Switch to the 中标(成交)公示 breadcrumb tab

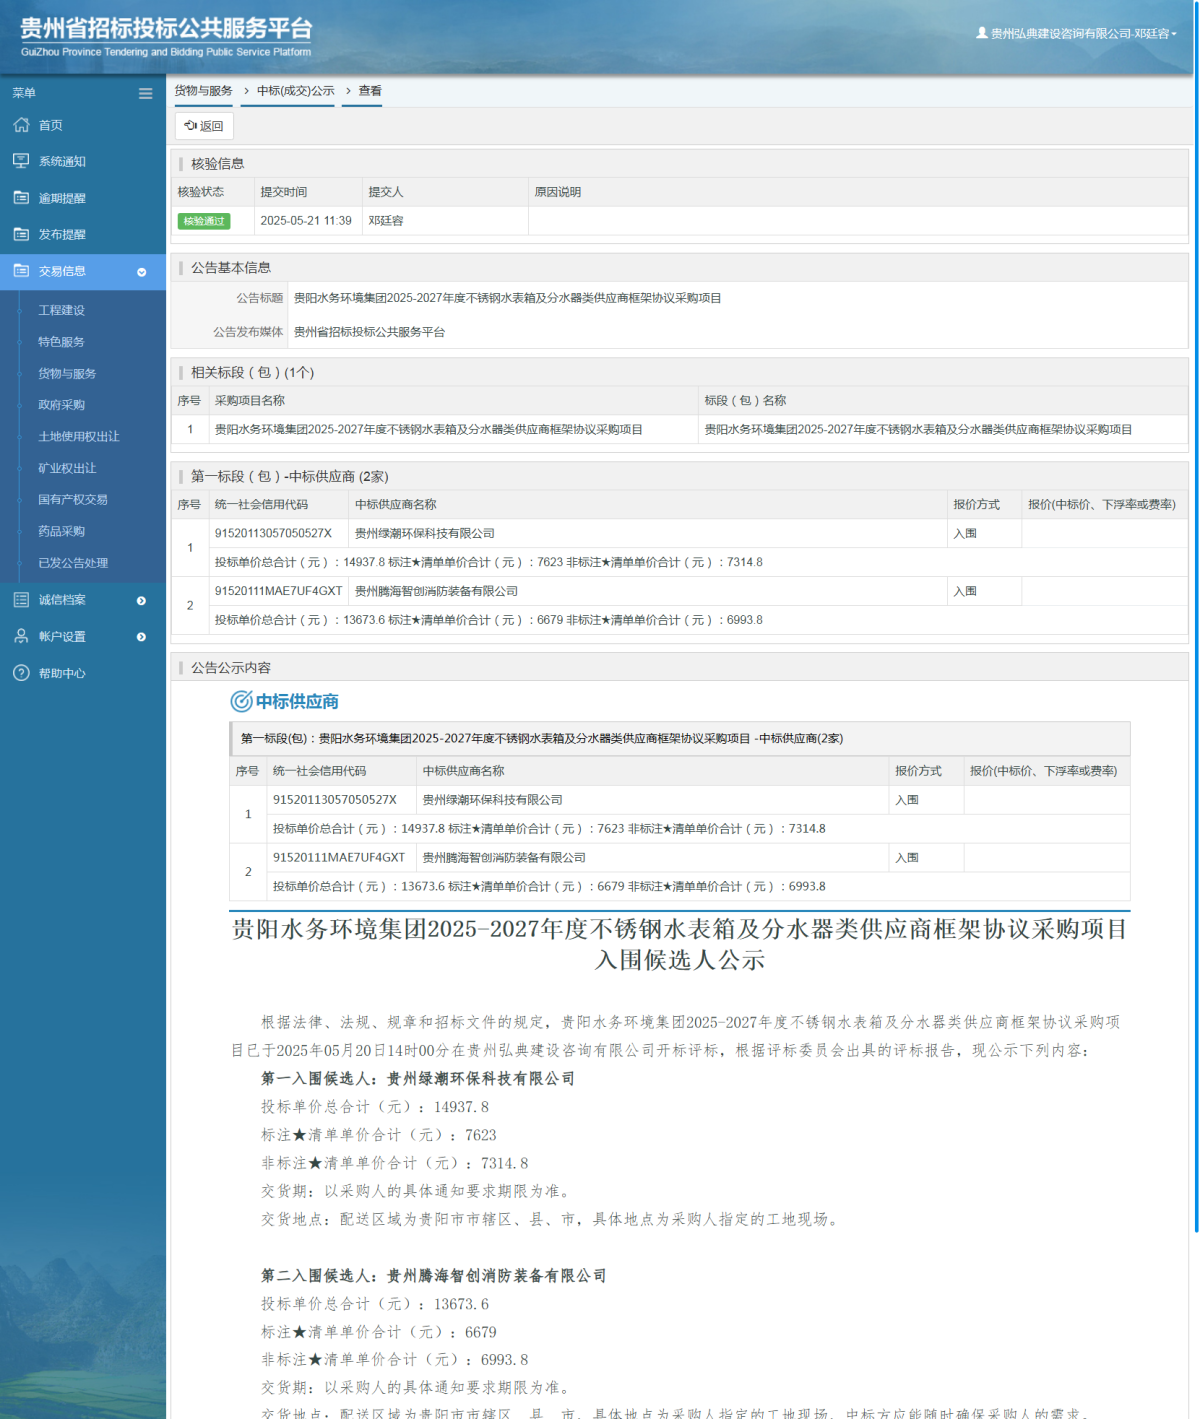(288, 91)
